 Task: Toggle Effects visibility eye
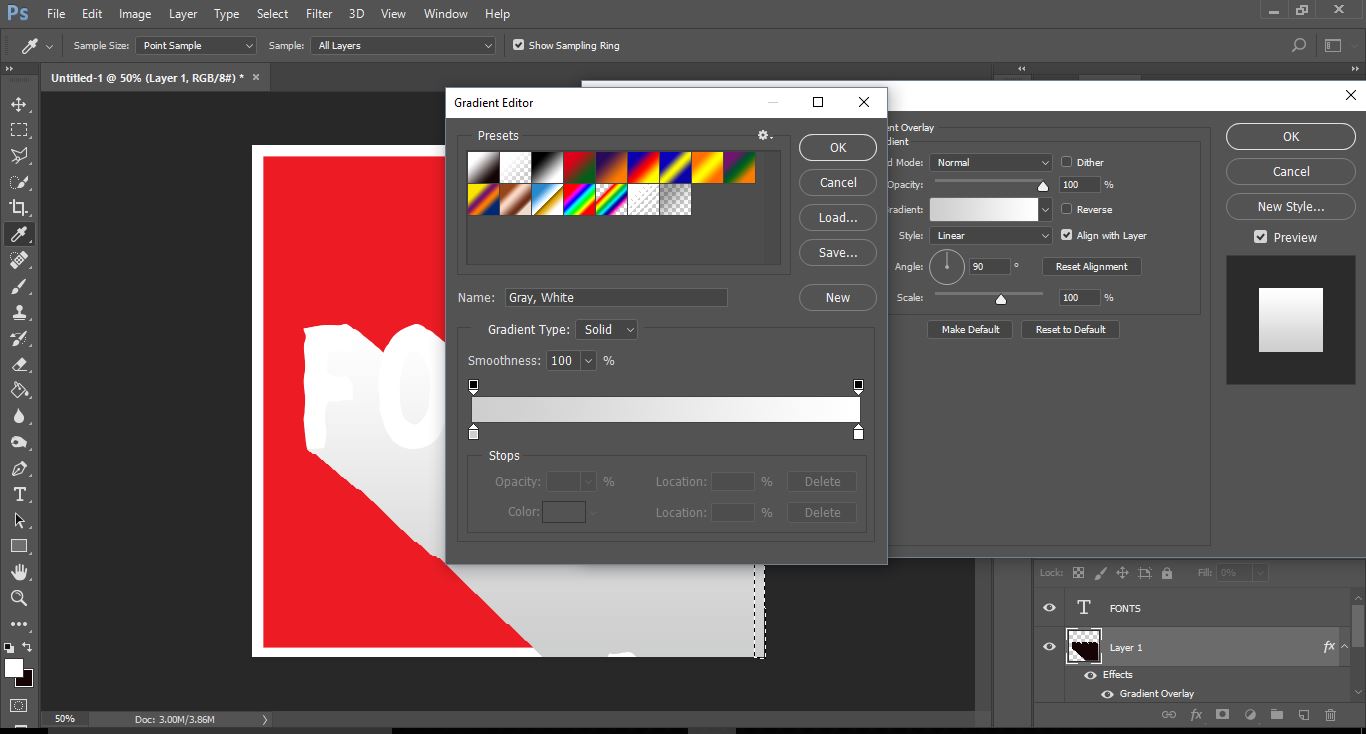pyautogui.click(x=1090, y=675)
